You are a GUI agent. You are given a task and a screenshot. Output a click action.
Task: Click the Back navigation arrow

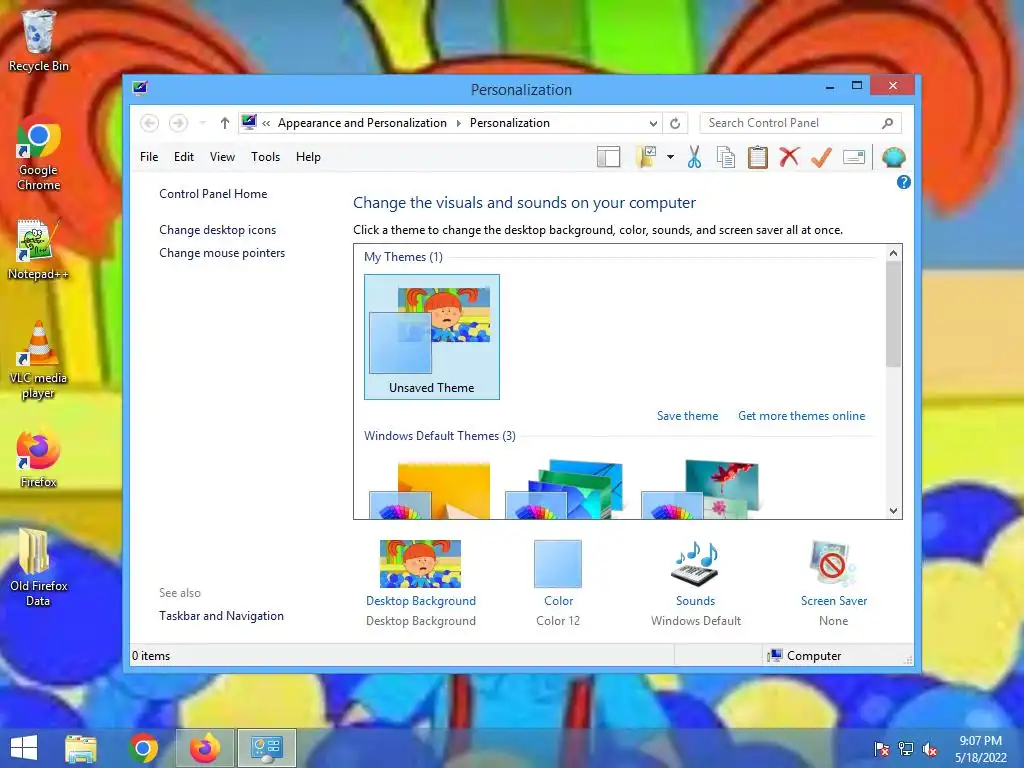point(150,123)
